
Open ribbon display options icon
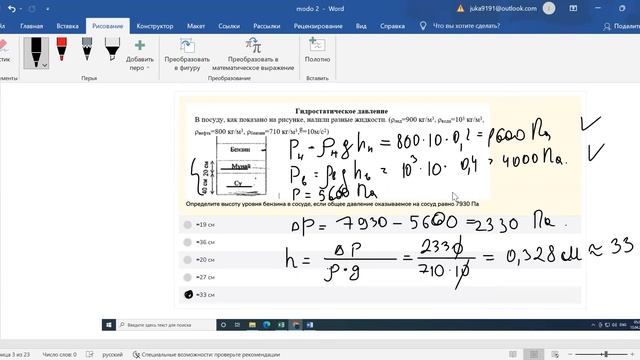[573, 9]
